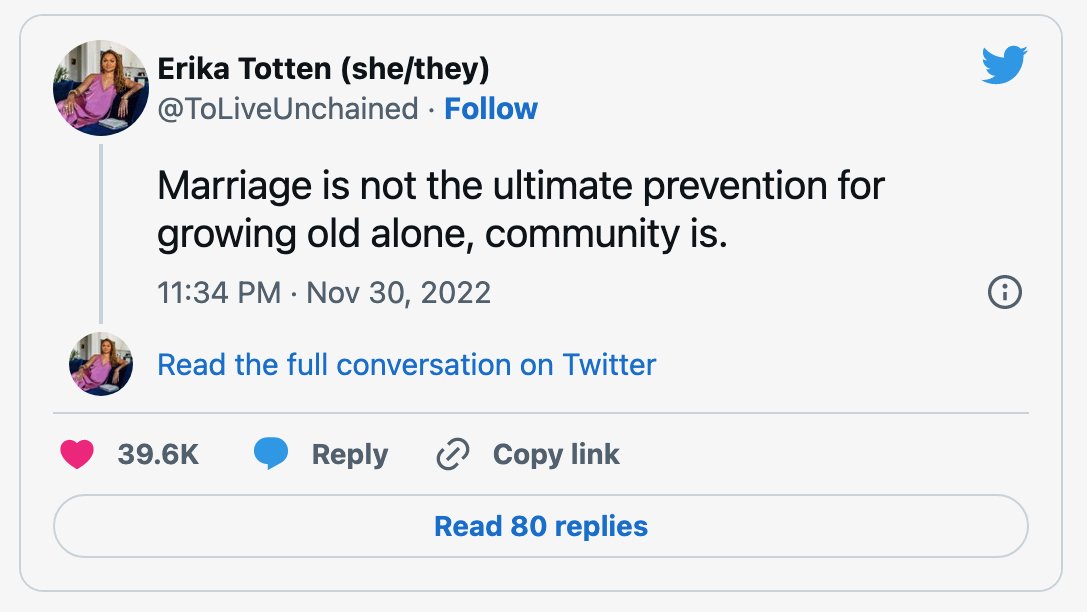Read the full conversation on Twitter

pos(406,365)
